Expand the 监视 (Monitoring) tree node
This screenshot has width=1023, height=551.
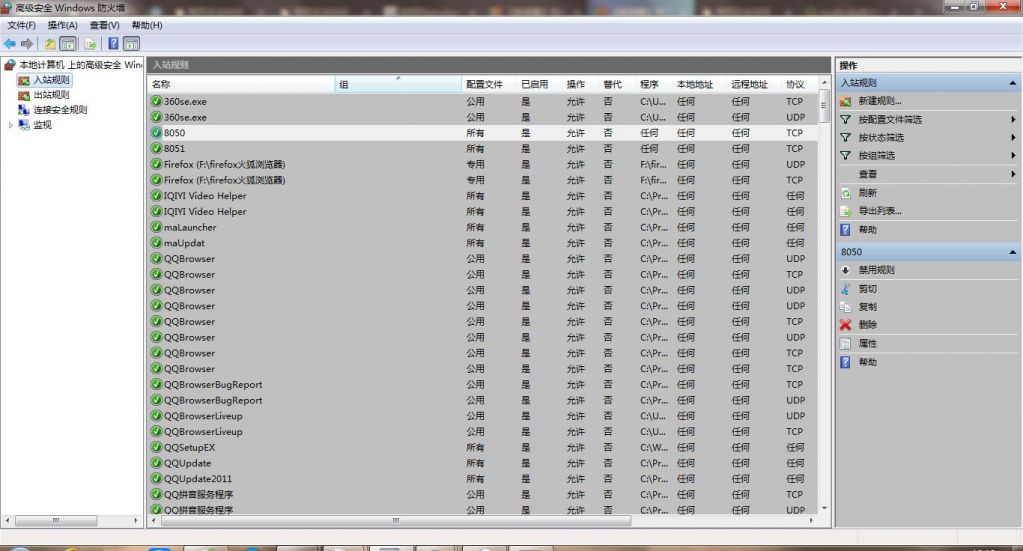[12, 125]
